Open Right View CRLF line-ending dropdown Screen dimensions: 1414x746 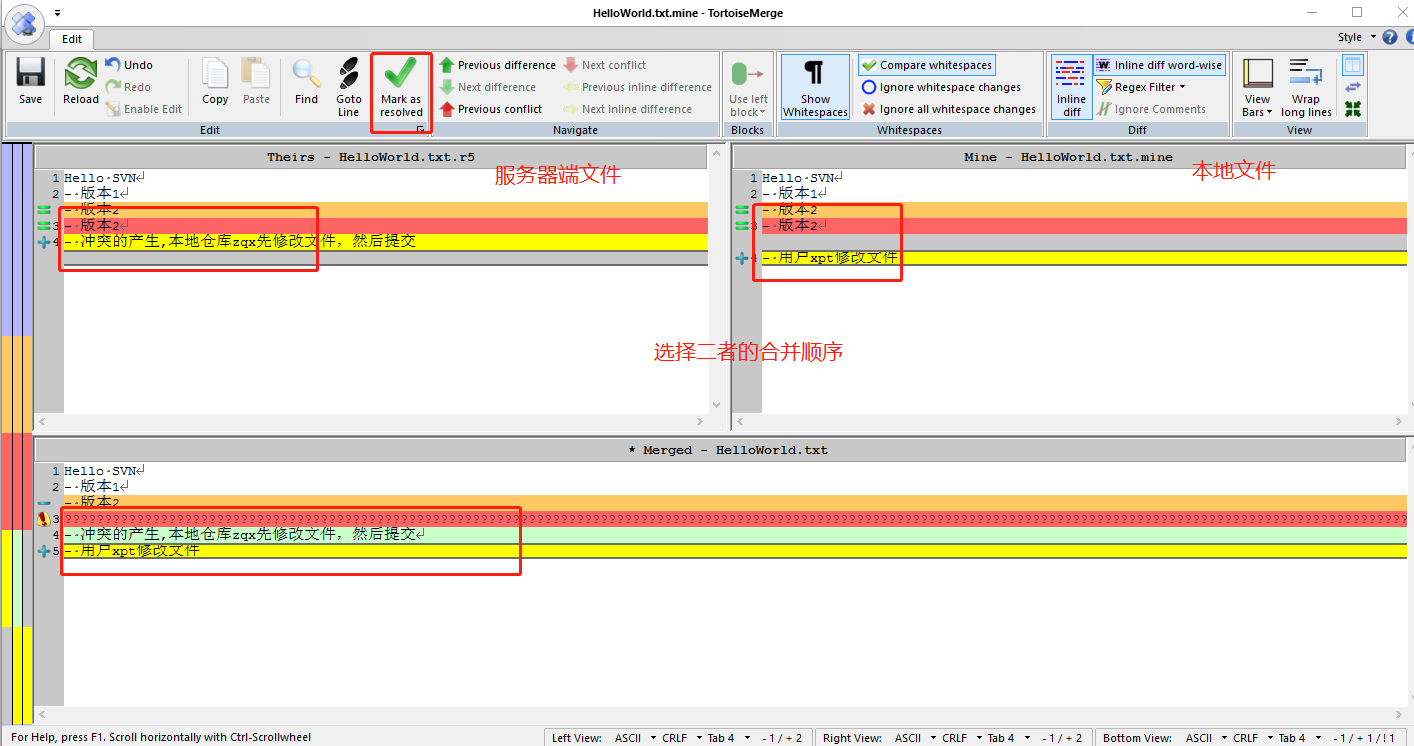[960, 738]
